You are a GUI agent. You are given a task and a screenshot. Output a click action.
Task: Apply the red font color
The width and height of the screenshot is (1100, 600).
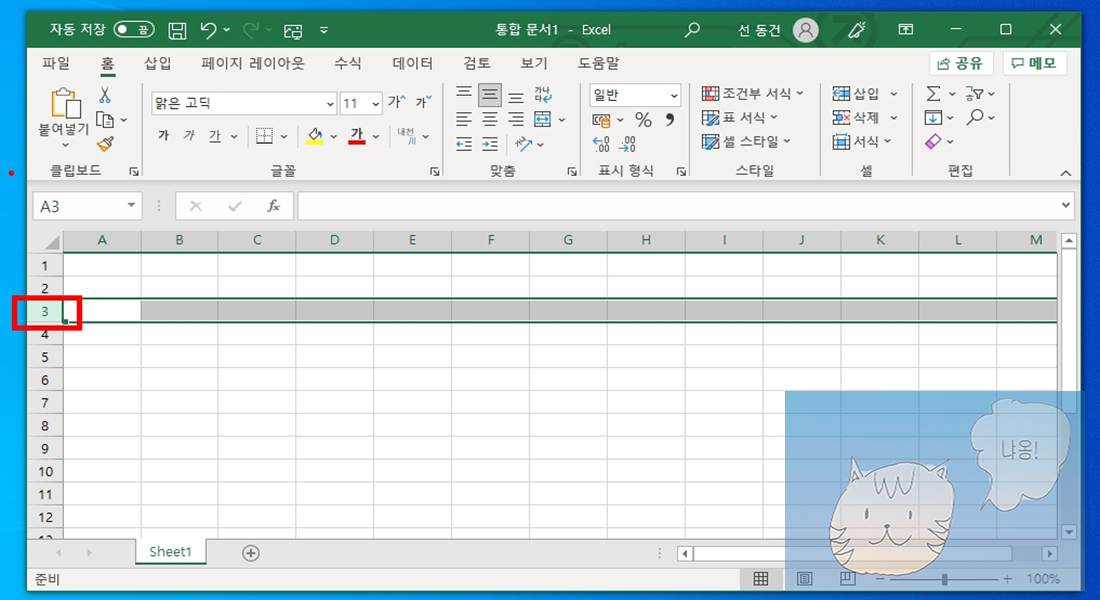click(x=357, y=135)
